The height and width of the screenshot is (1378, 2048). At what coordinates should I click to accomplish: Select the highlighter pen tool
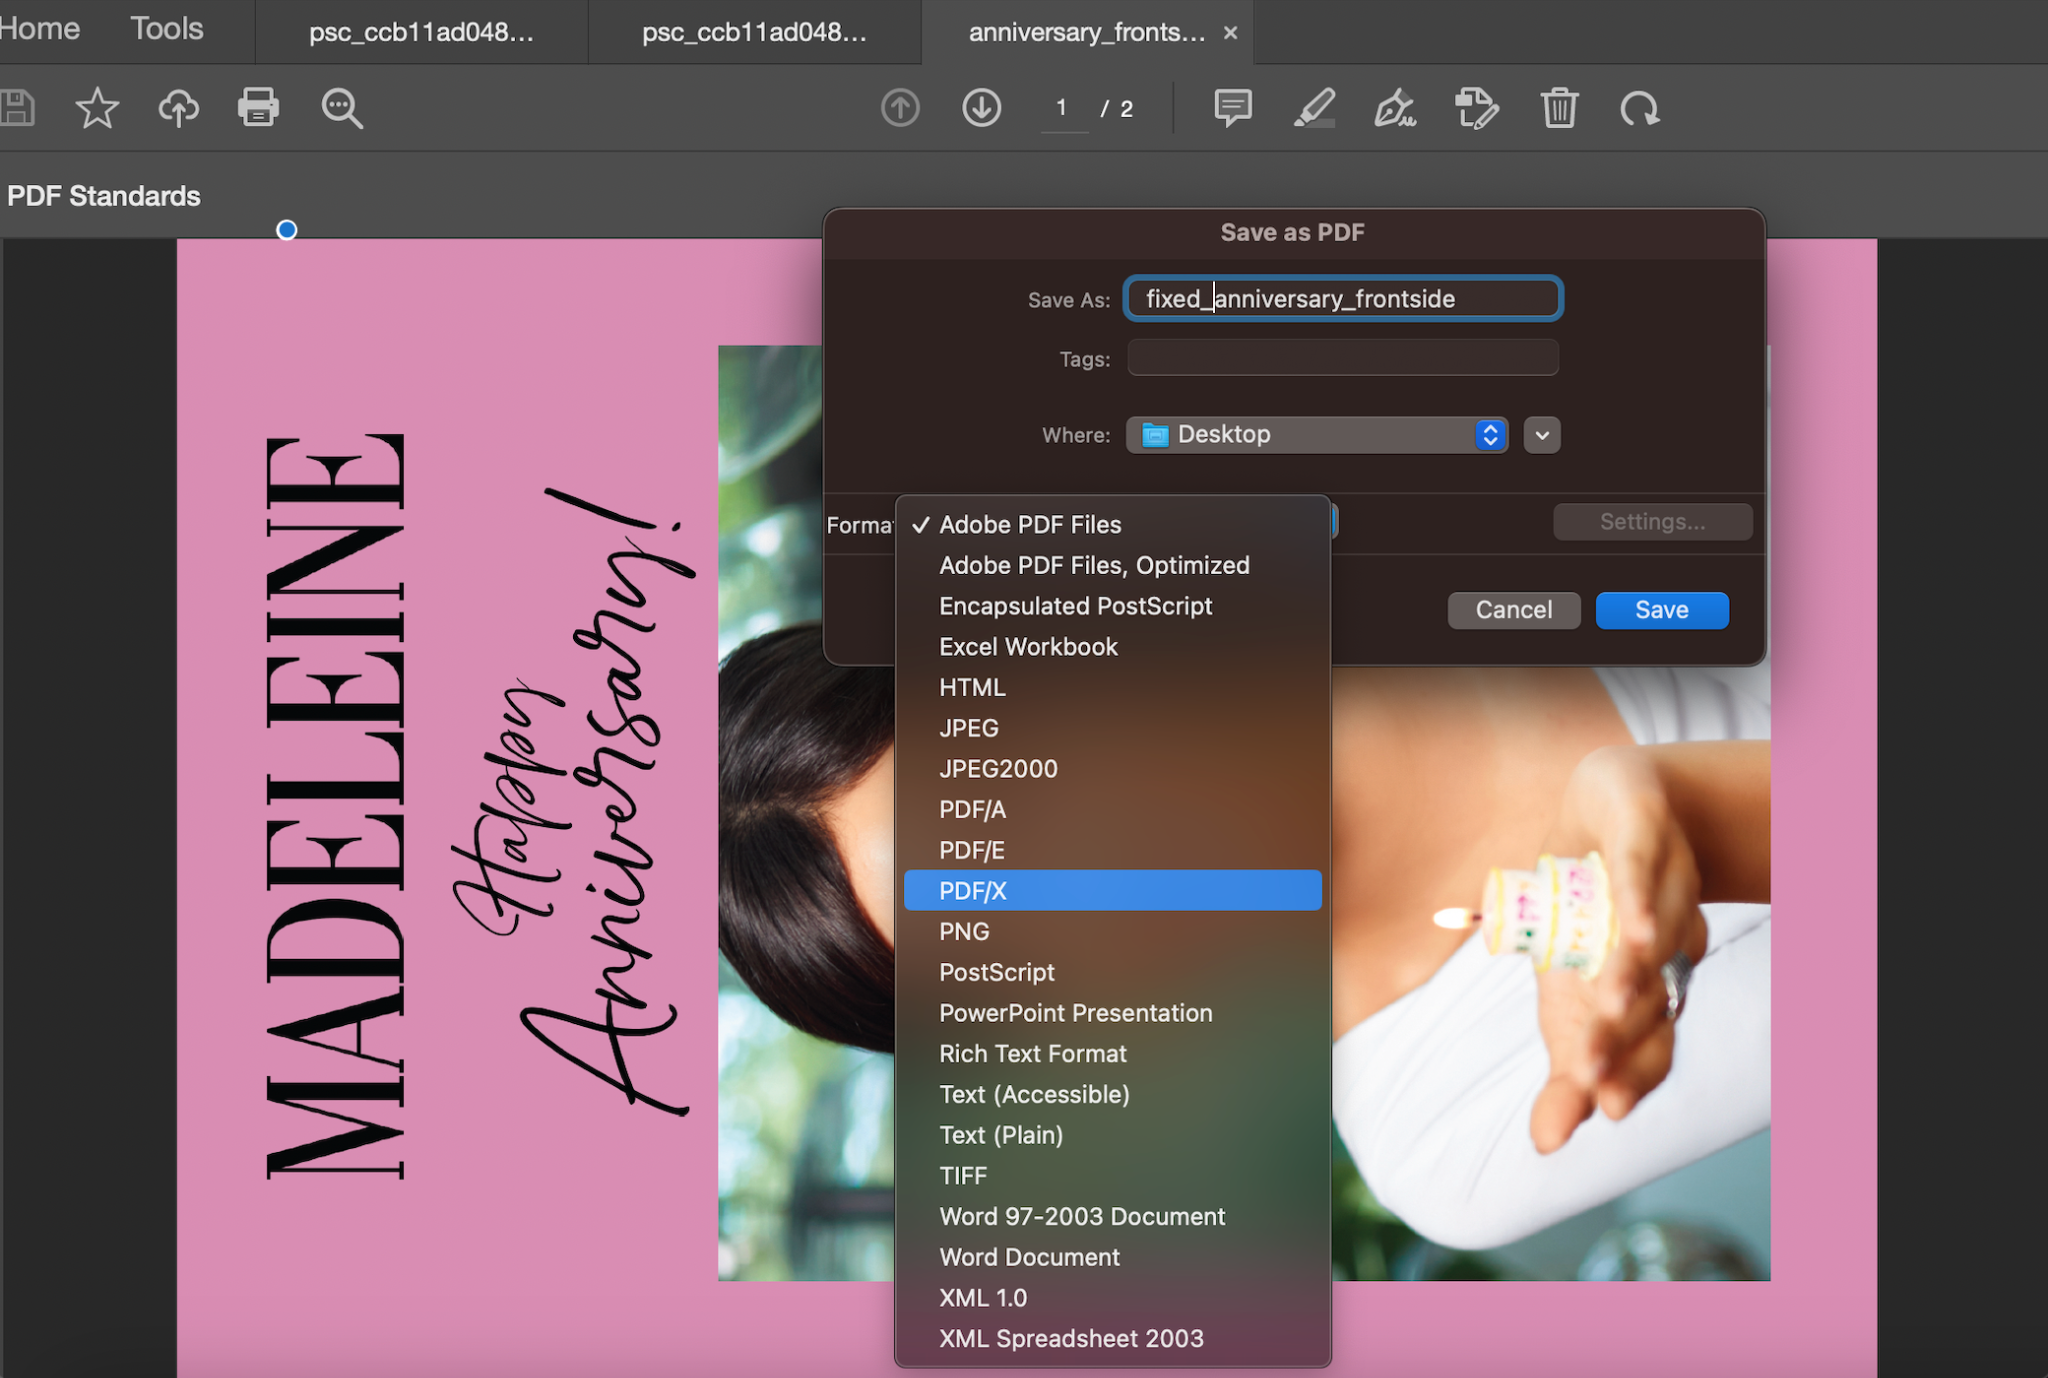[x=1314, y=108]
